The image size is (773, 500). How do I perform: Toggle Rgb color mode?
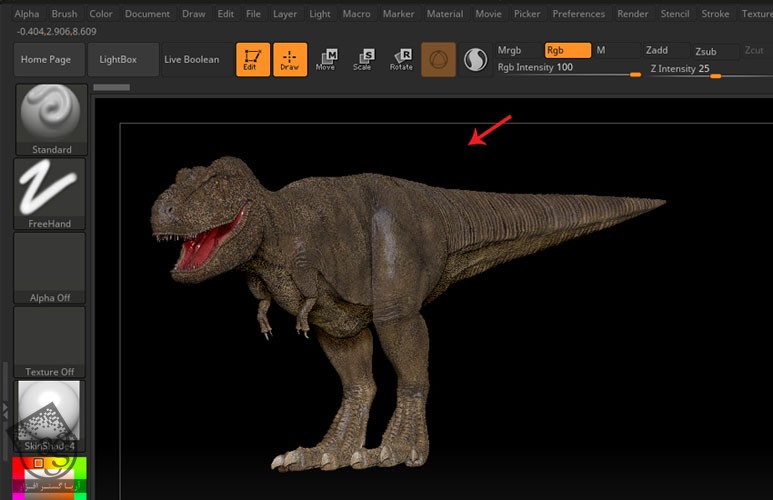point(565,50)
